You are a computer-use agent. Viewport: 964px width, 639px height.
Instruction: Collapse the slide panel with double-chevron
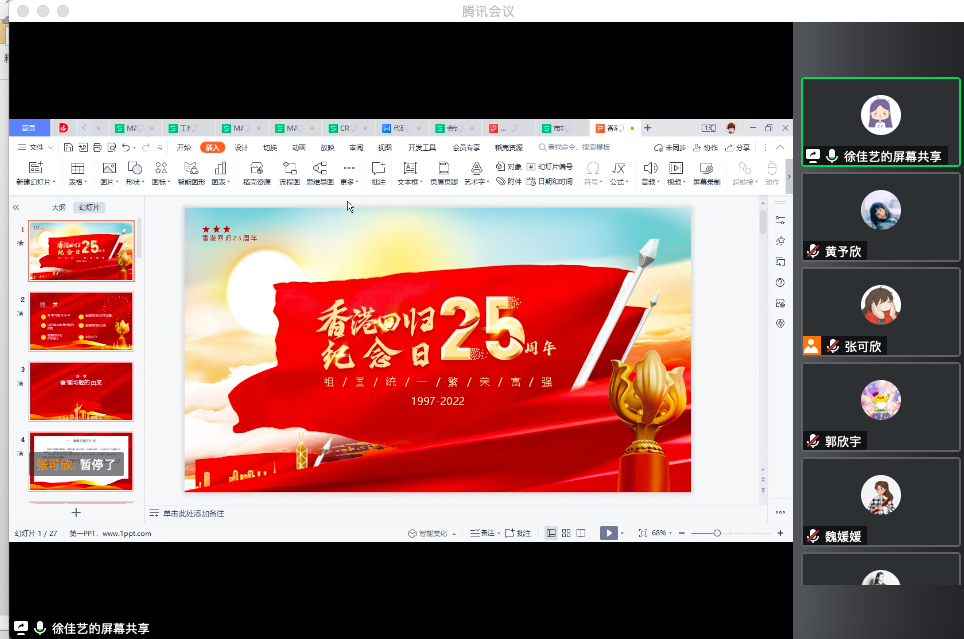coord(16,207)
